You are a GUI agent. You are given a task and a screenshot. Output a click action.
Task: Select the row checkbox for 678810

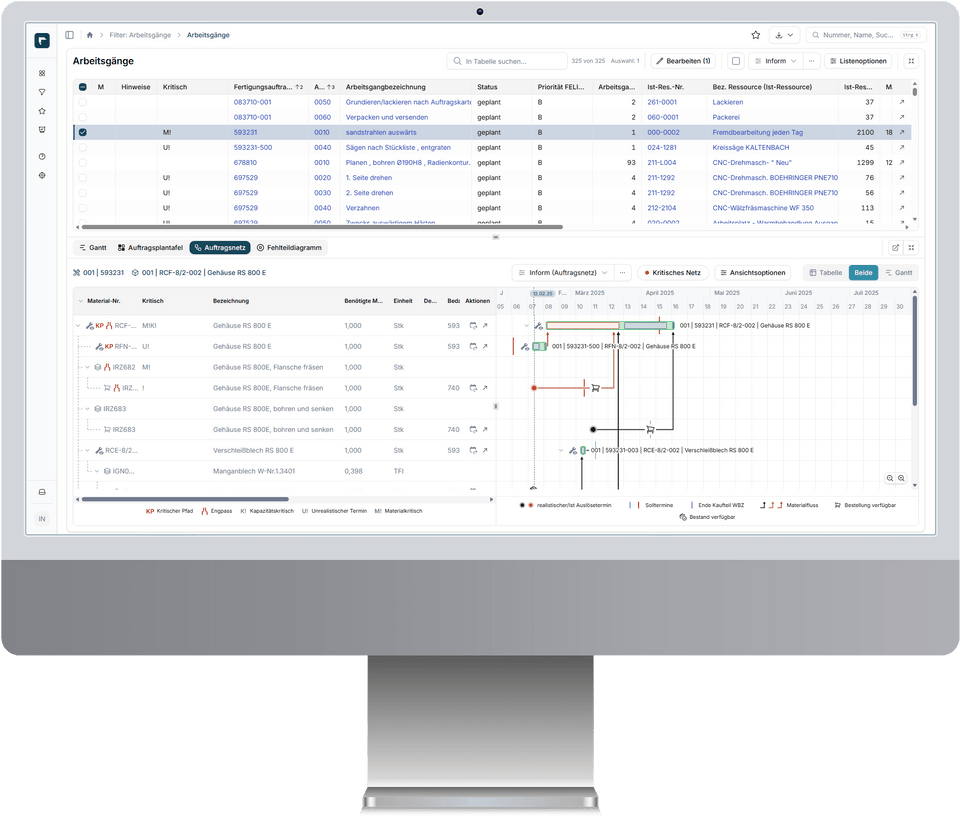point(83,163)
